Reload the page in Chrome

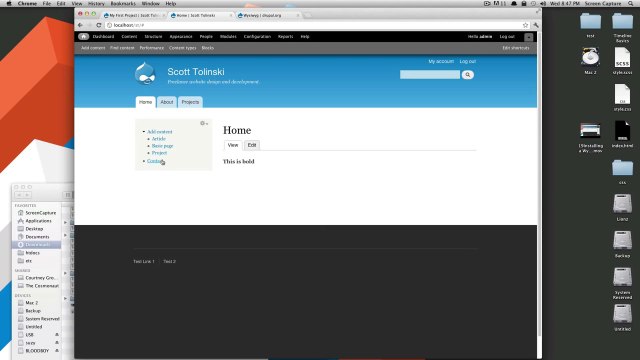[98, 25]
